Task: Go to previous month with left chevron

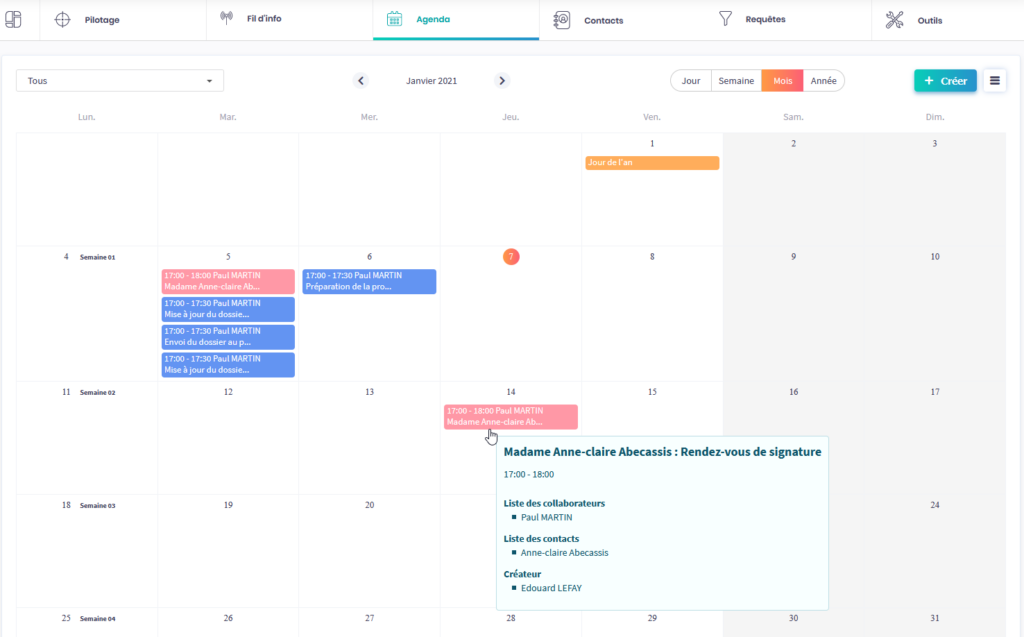Action: 361,81
